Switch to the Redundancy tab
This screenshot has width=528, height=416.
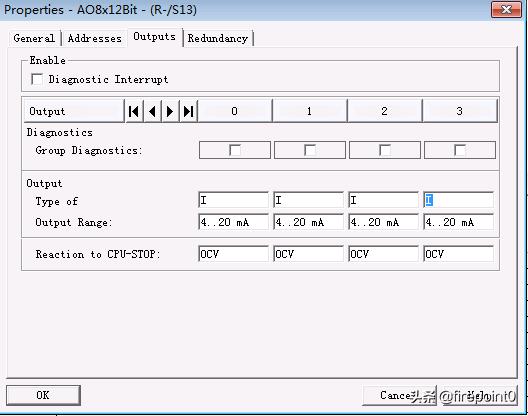[x=218, y=38]
